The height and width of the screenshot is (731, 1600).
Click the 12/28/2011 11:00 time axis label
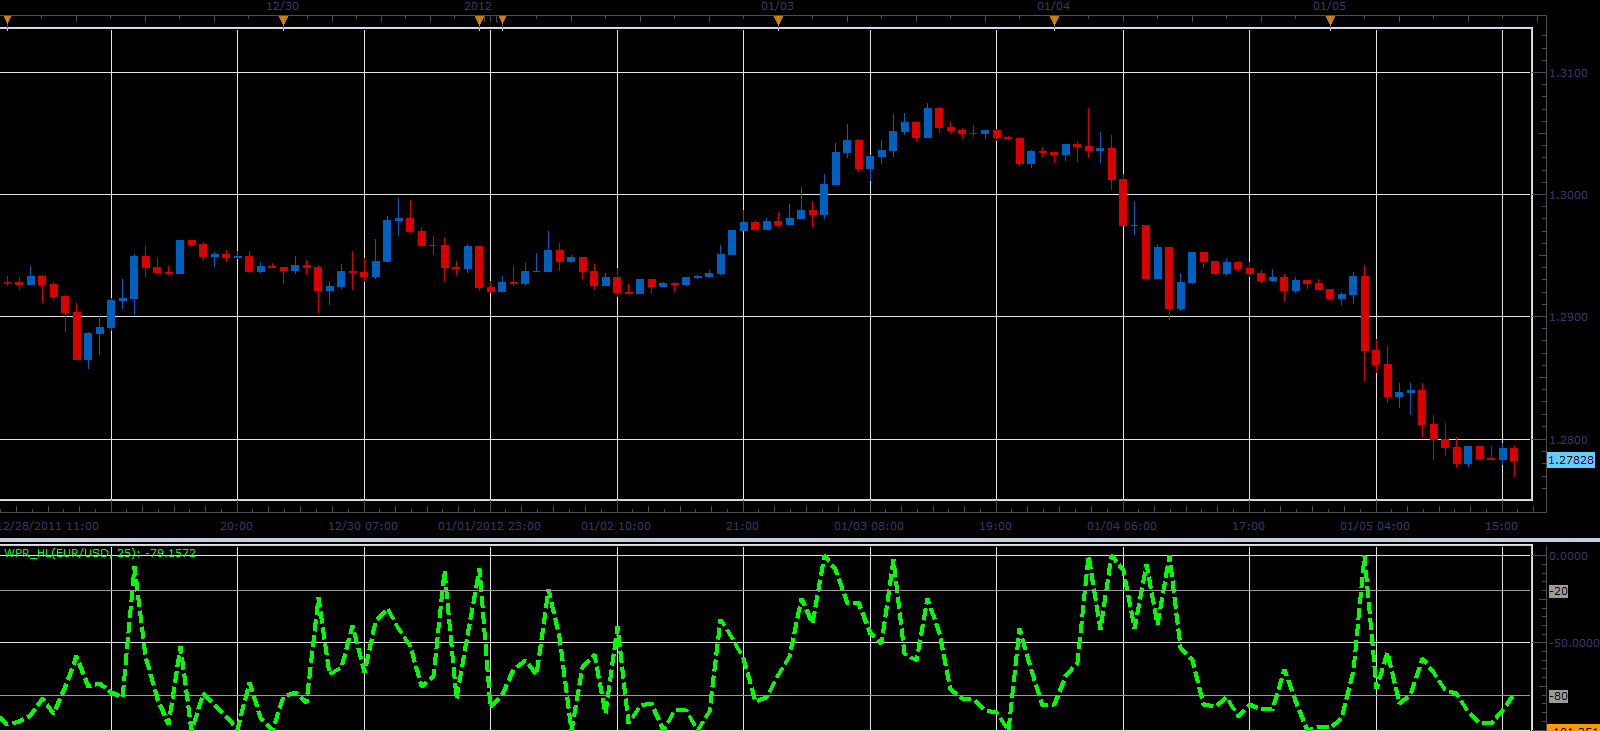coord(49,526)
